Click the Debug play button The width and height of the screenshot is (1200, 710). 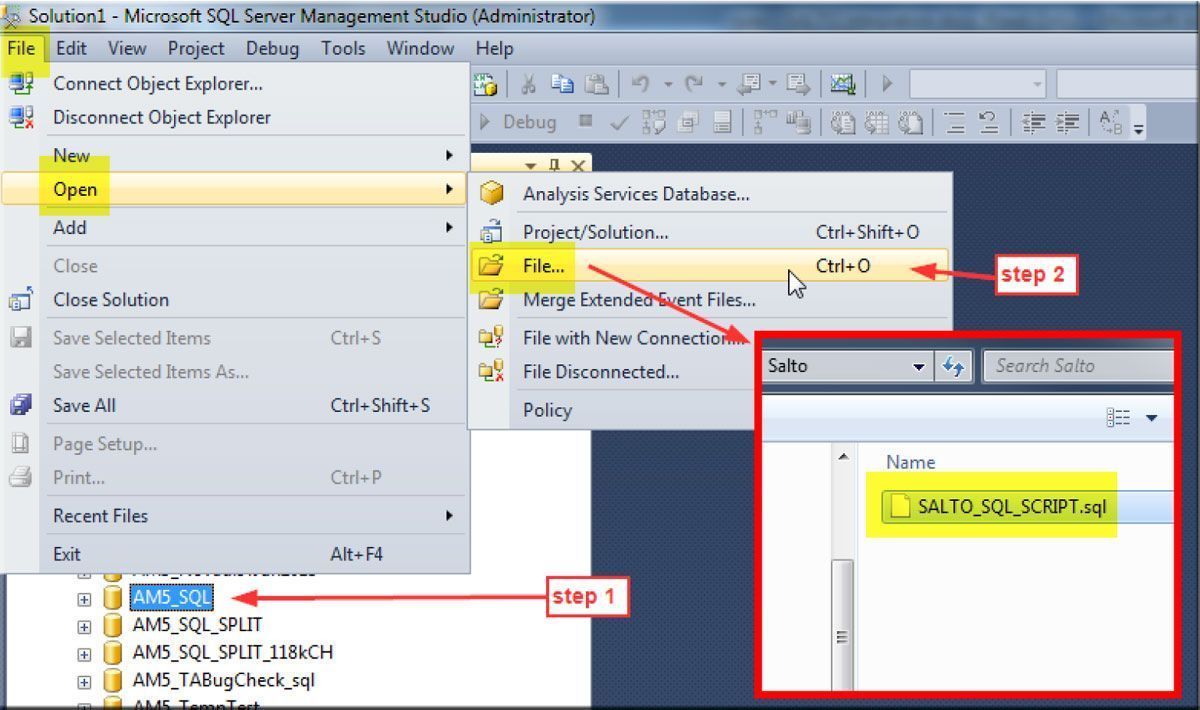519,122
